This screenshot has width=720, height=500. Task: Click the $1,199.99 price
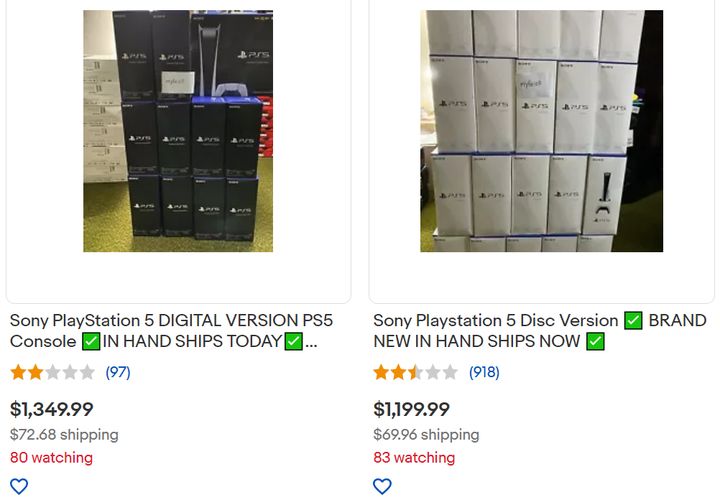pyautogui.click(x=412, y=409)
